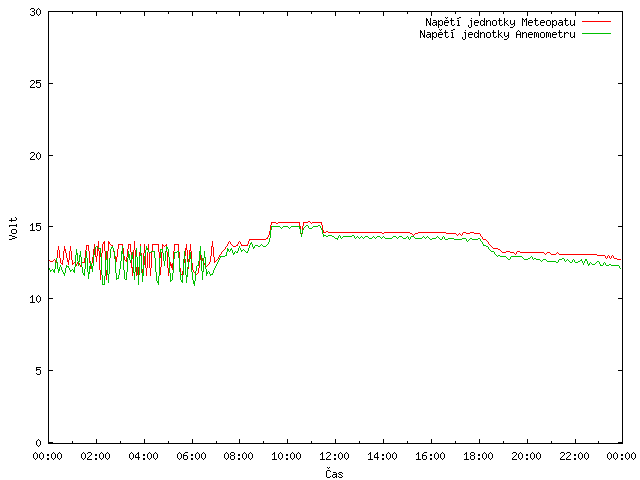This screenshot has height=480, width=640.
Task: Click the y-axis value 20
Action: [36, 156]
